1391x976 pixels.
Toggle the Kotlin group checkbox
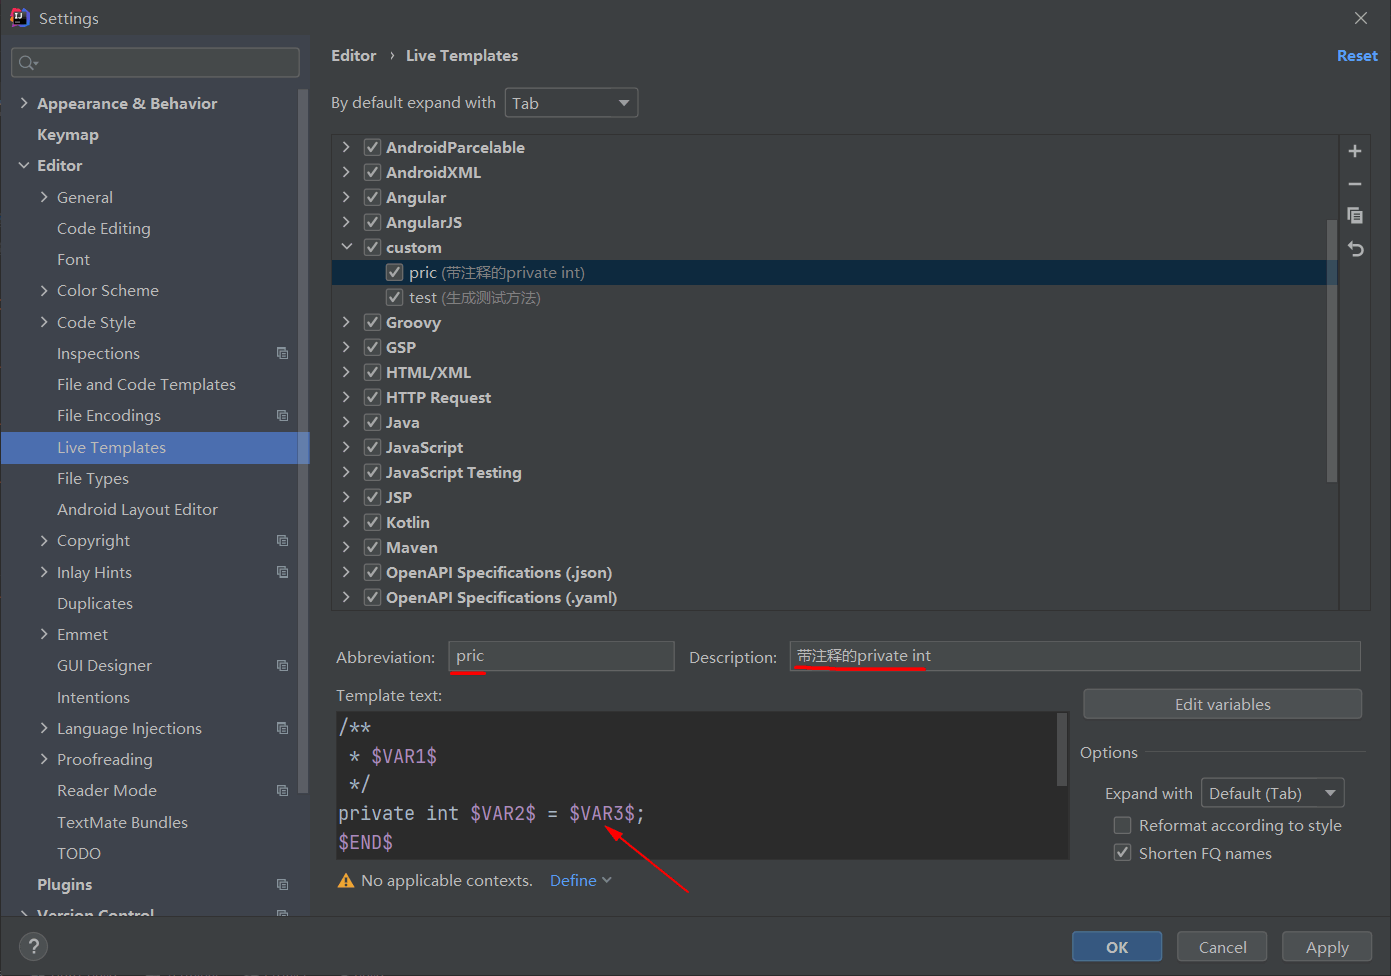pos(372,522)
